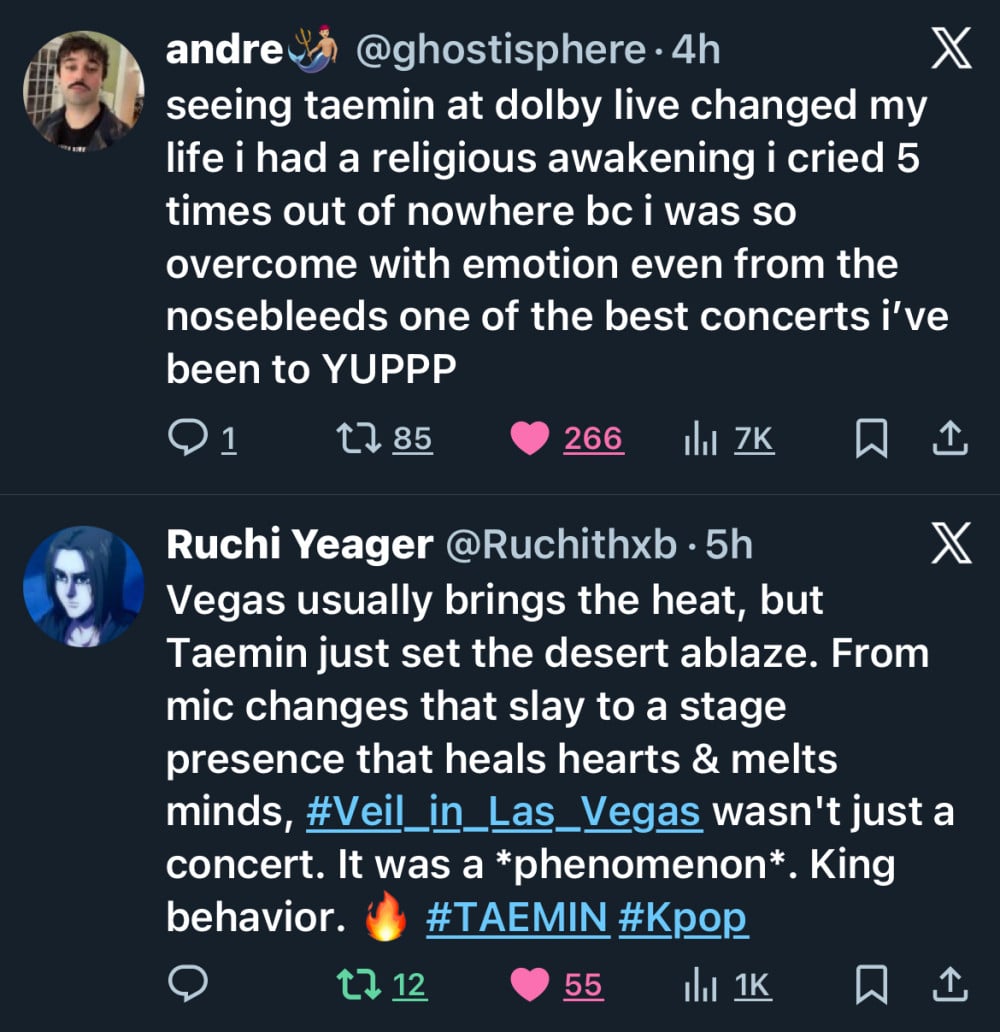The image size is (1000, 1032).
Task: Open #Veil_in_Las_Vegas hashtag
Action: [x=503, y=812]
